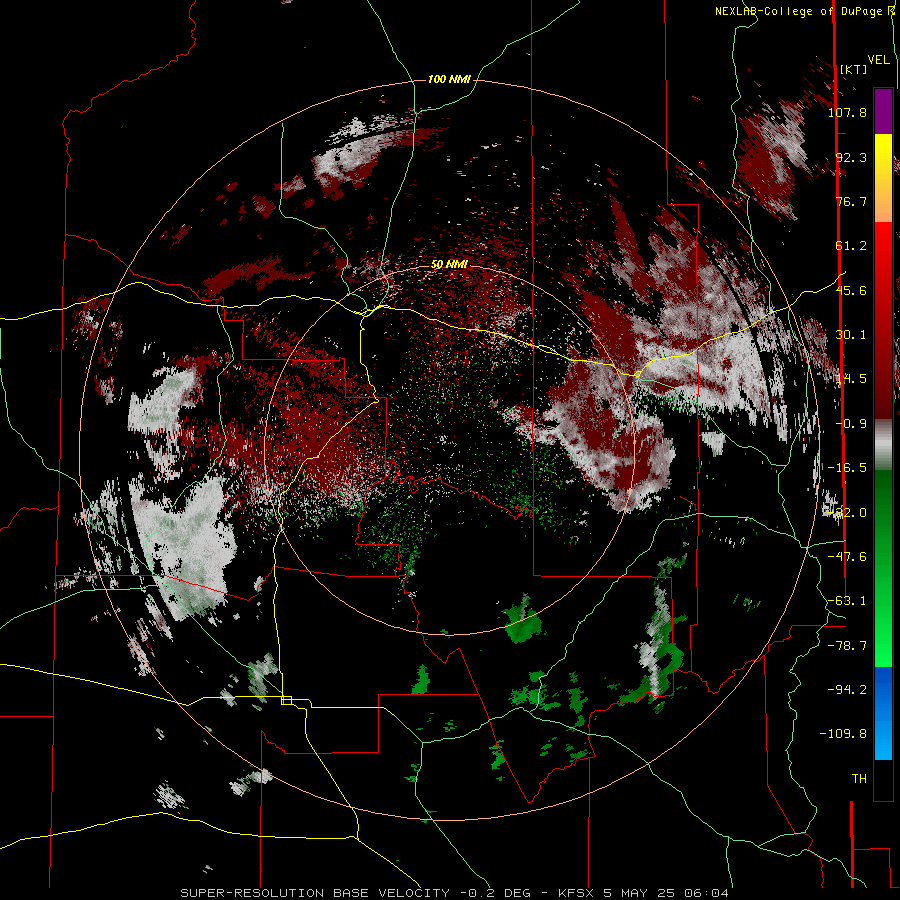900x900 pixels.
Task: Click the TH label below the scale
Action: (x=859, y=779)
